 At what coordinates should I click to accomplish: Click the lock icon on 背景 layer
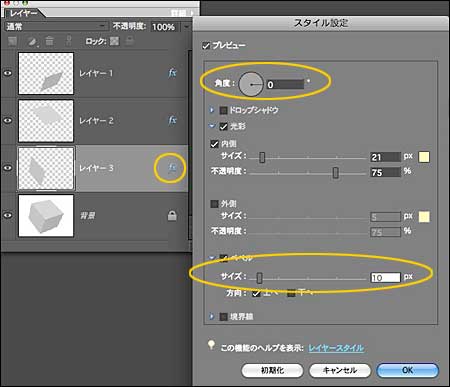click(x=172, y=216)
